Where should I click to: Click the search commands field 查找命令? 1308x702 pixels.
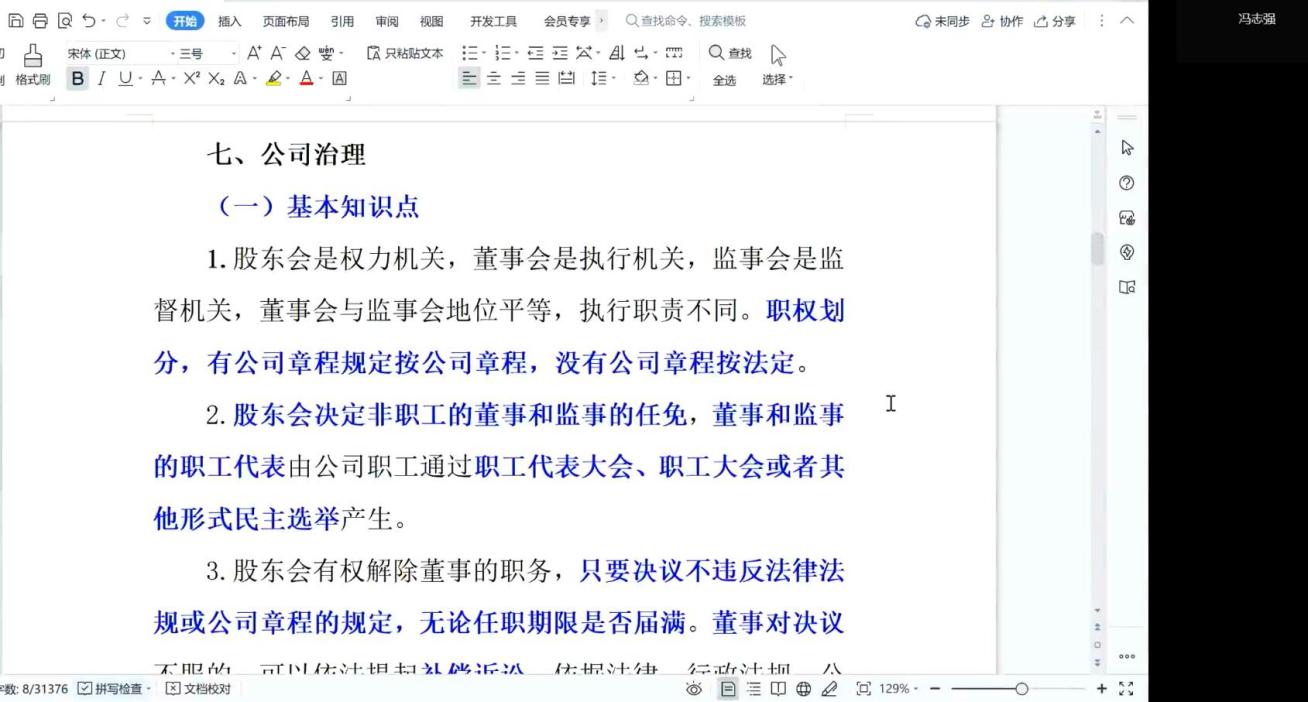(x=690, y=21)
